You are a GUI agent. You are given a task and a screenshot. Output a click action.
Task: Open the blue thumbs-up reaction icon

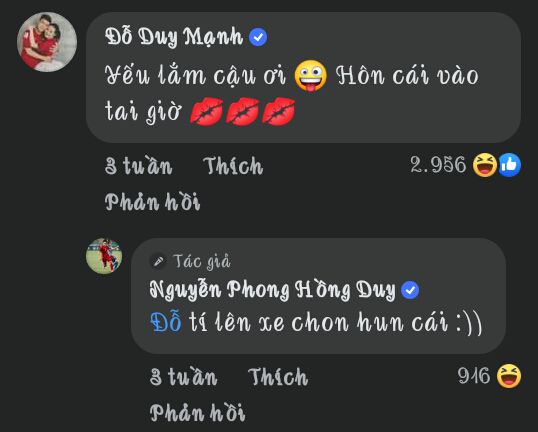pos(510,165)
